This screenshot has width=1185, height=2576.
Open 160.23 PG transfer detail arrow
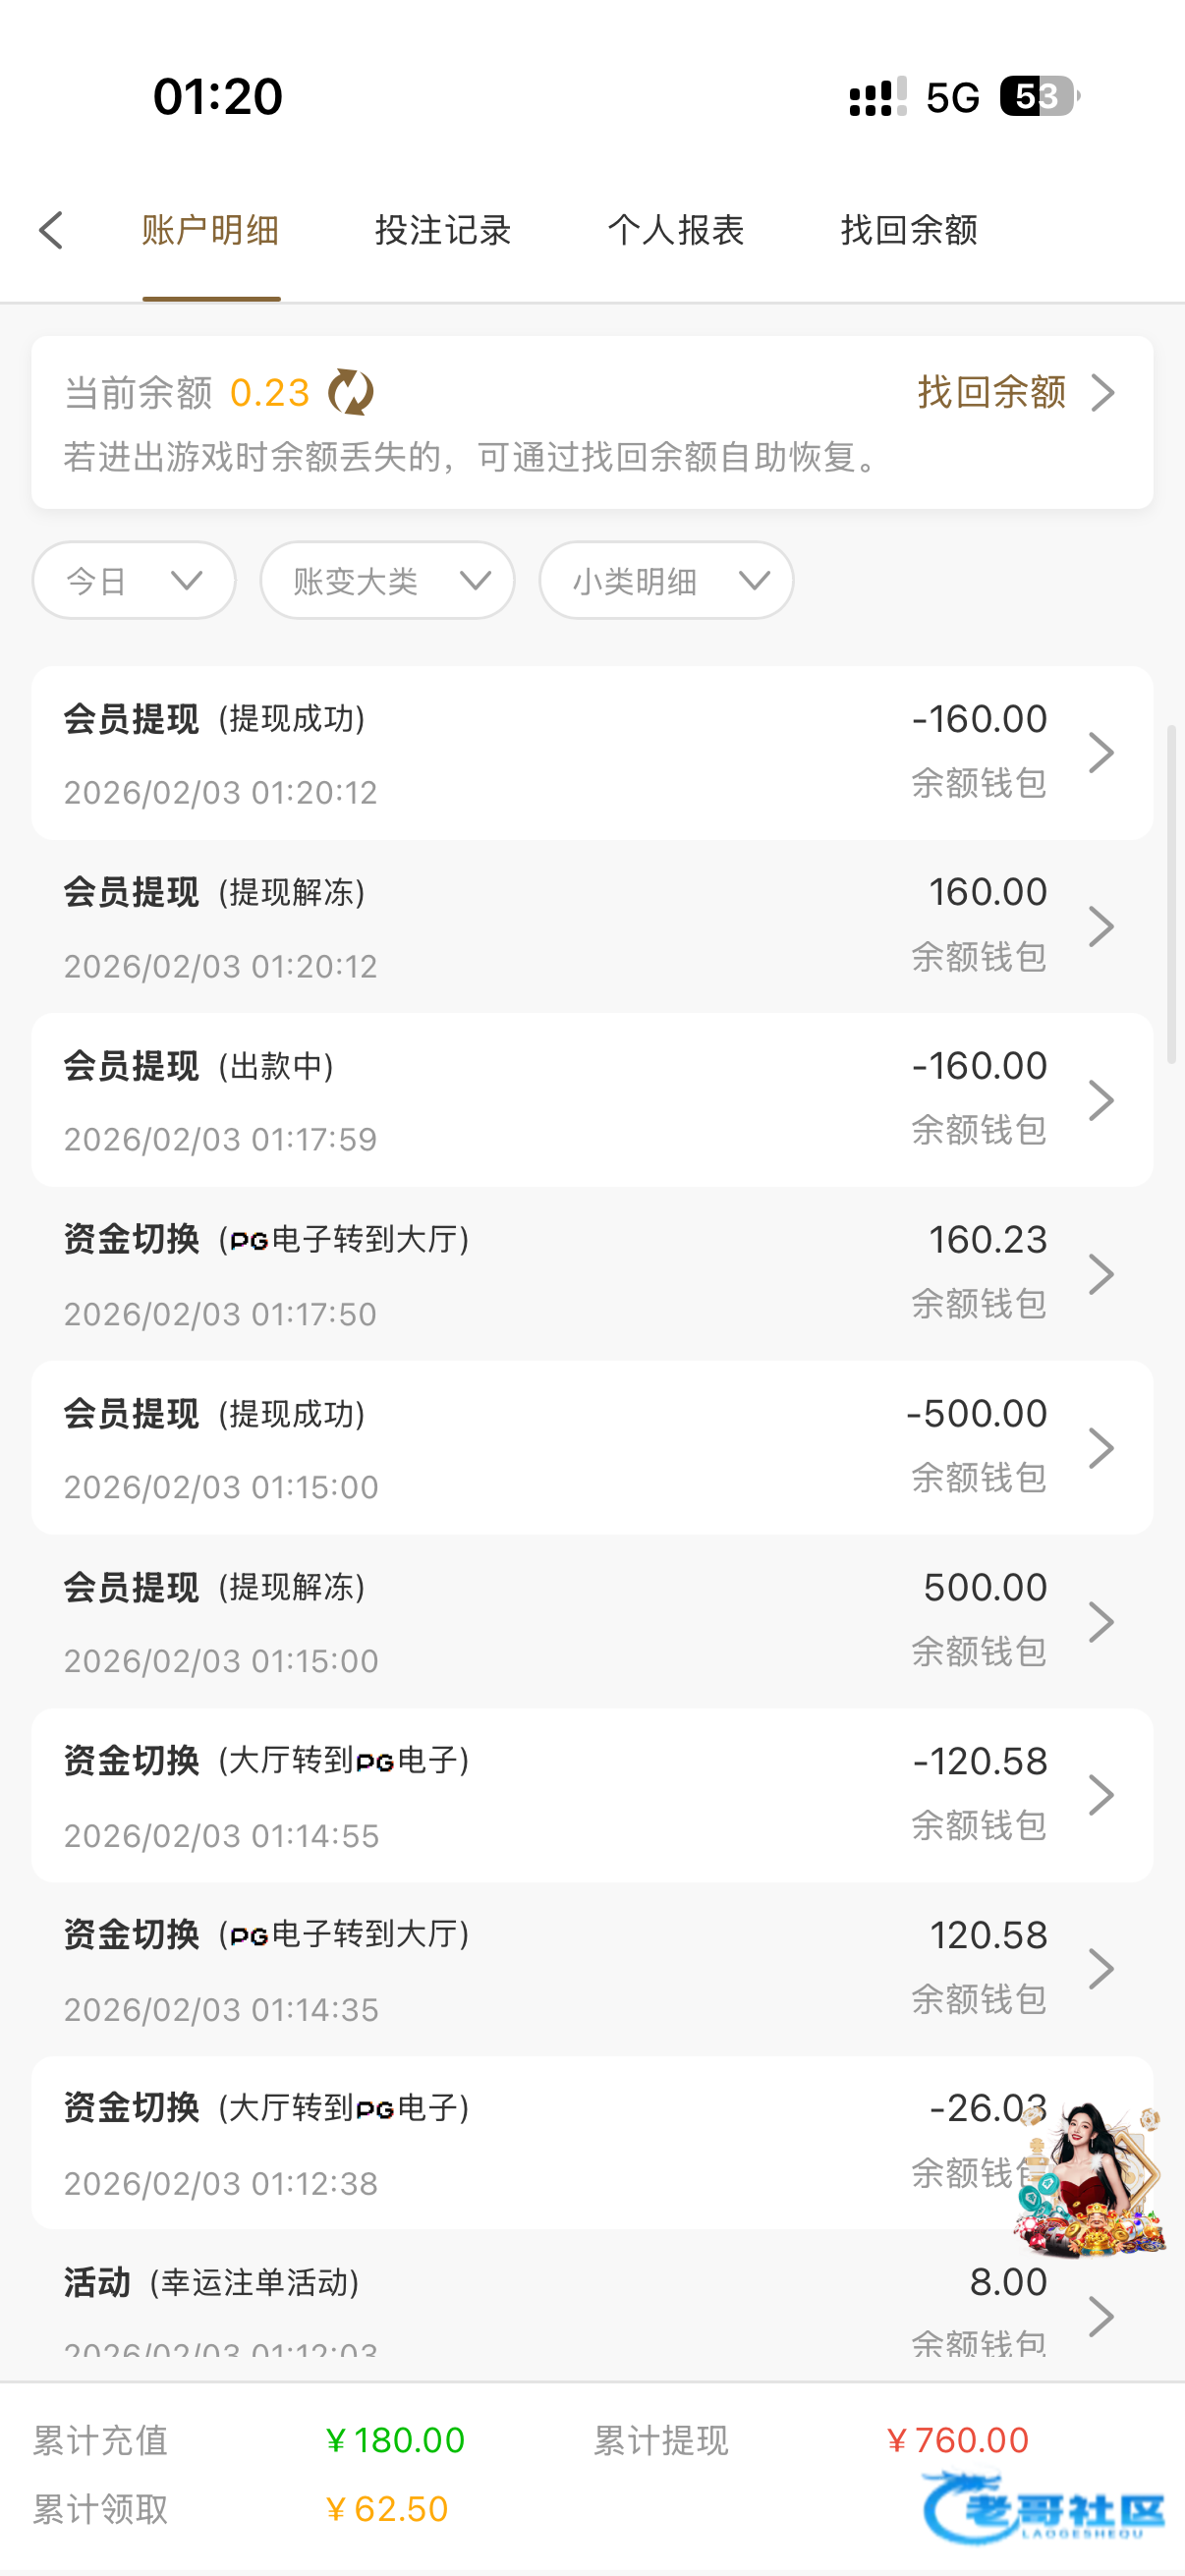1101,1274
